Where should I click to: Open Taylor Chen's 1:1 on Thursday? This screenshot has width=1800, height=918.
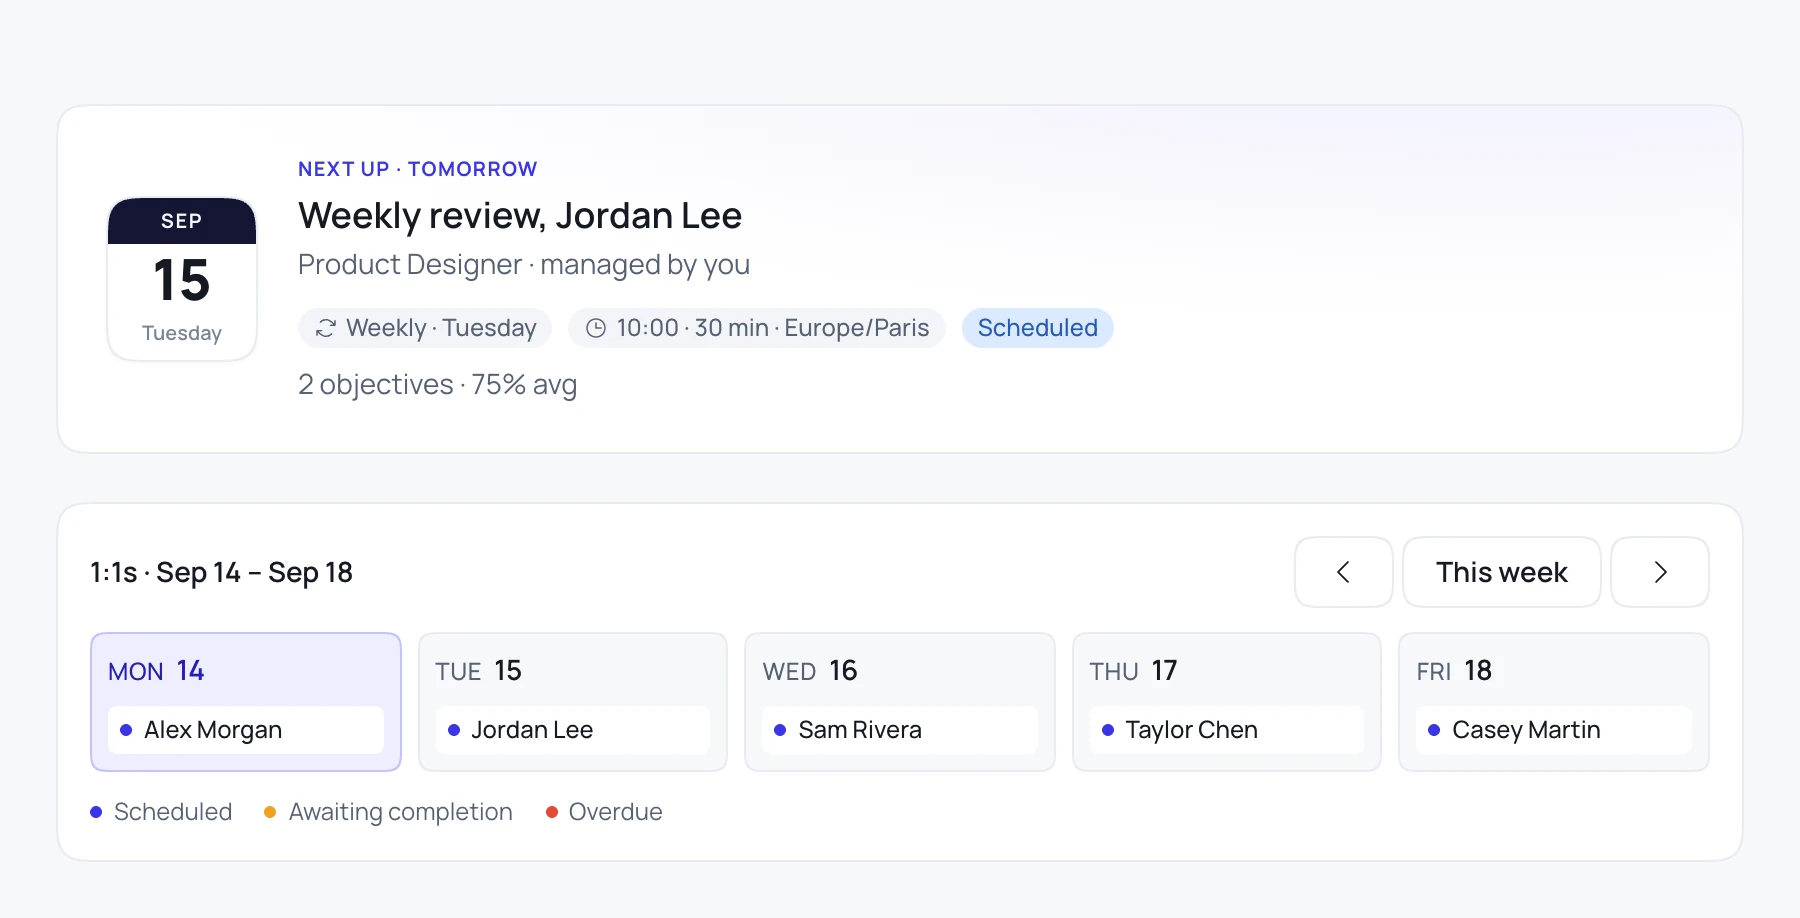point(1227,730)
